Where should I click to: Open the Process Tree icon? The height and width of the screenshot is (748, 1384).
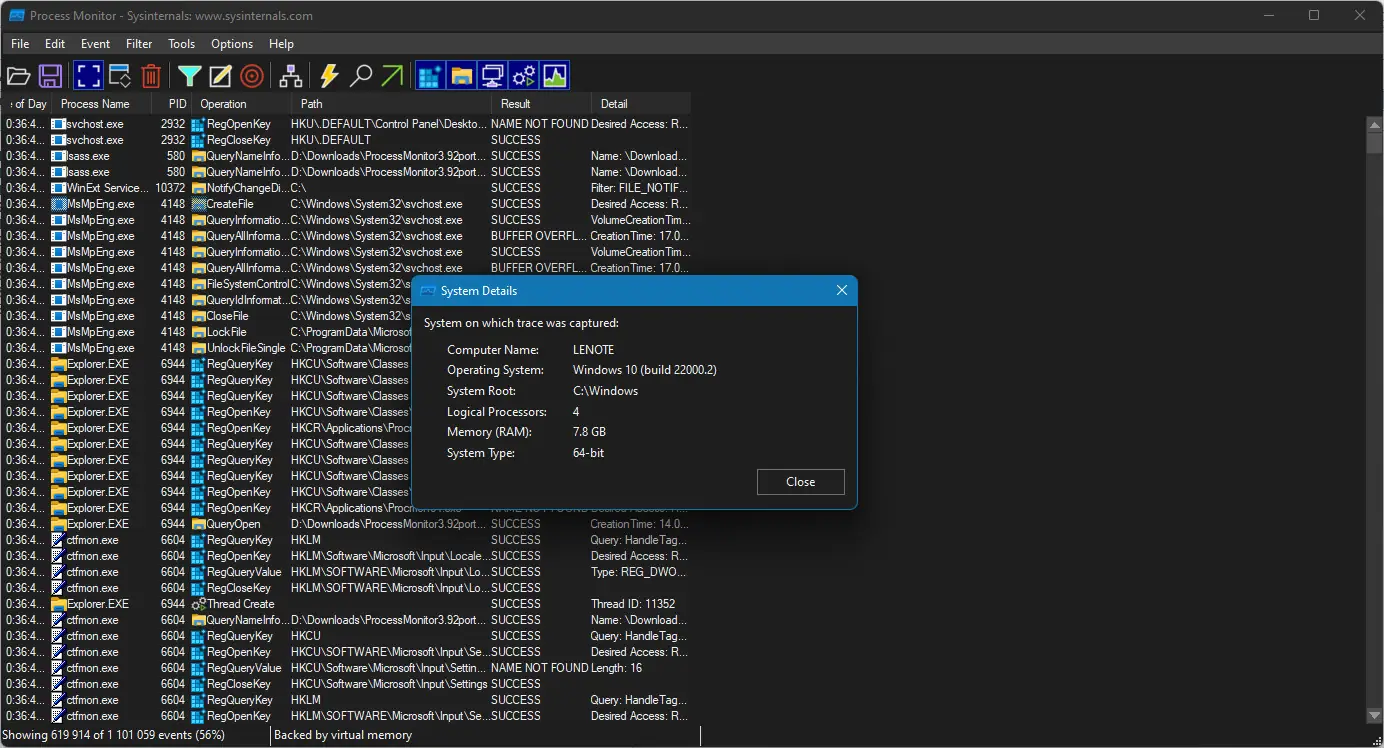[x=291, y=76]
